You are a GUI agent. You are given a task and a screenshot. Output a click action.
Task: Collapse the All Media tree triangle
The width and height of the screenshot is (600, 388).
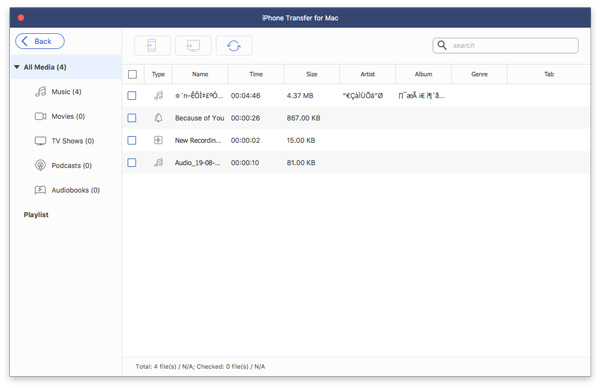tap(17, 67)
